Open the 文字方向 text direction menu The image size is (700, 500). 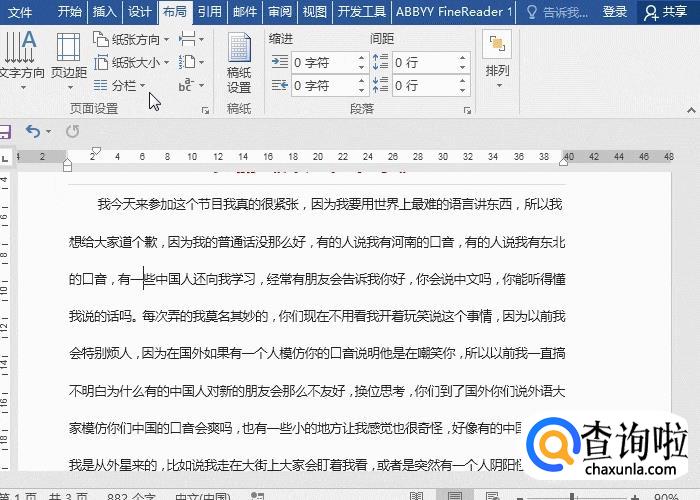click(x=22, y=60)
